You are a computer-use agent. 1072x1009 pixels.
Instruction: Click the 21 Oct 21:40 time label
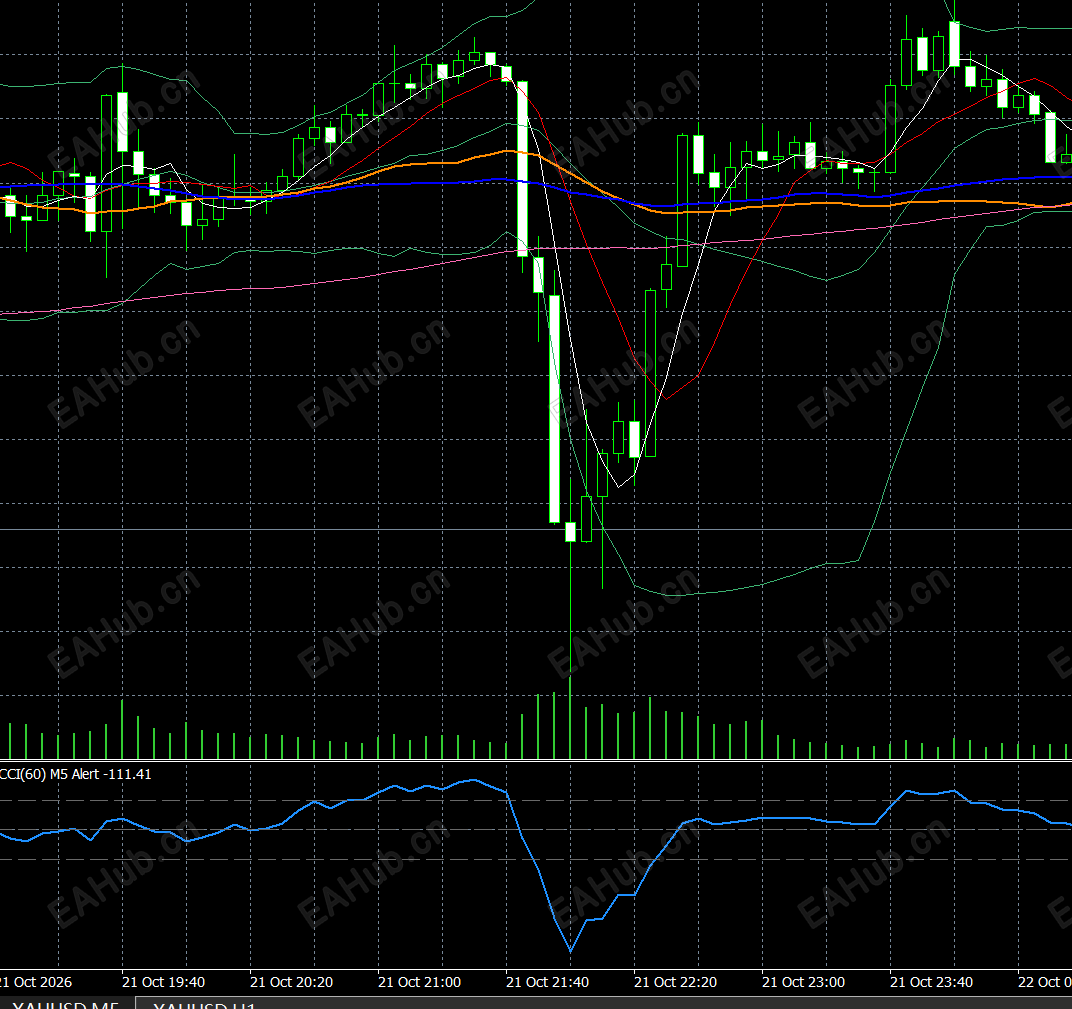[547, 982]
